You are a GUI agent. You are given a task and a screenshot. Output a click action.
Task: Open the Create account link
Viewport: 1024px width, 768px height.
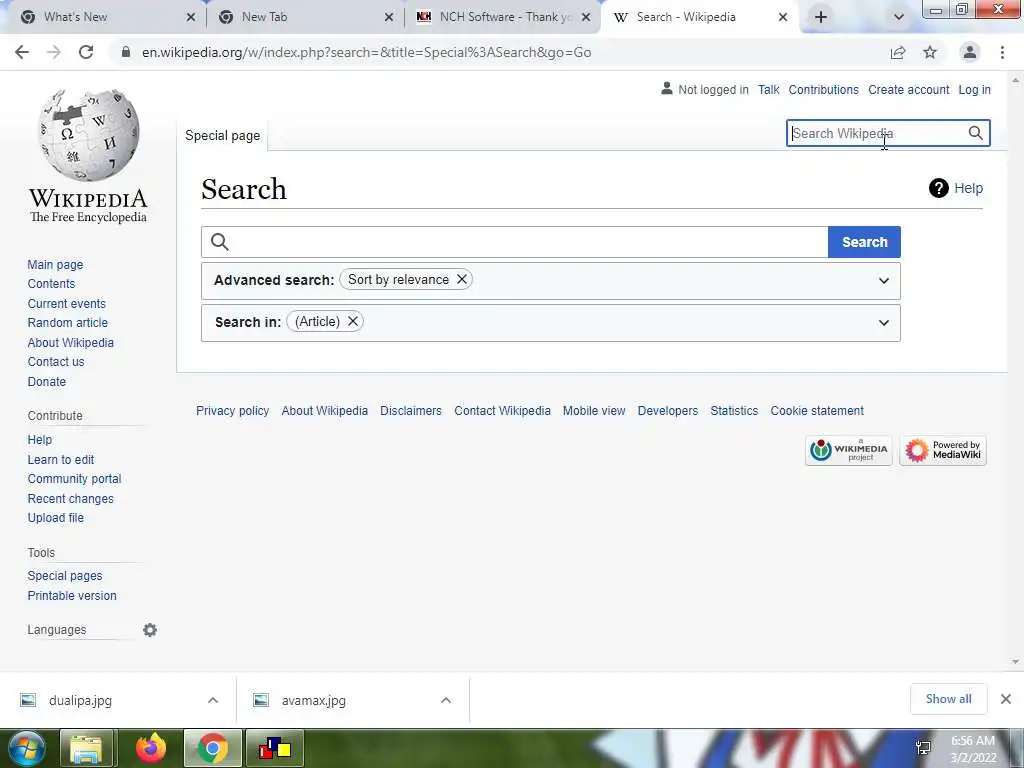[908, 90]
